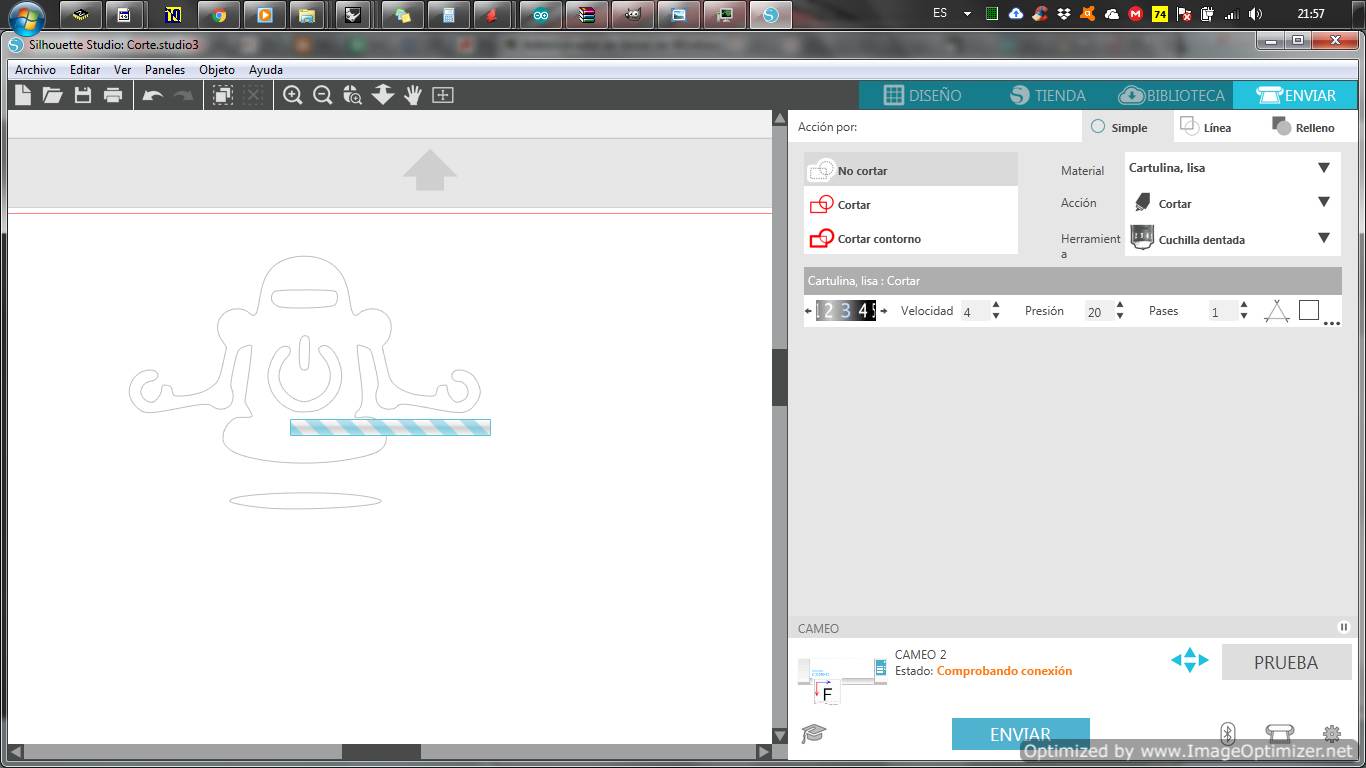The image size is (1366, 768).
Task: Open the tutorial graduation cap icon
Action: pyautogui.click(x=814, y=734)
